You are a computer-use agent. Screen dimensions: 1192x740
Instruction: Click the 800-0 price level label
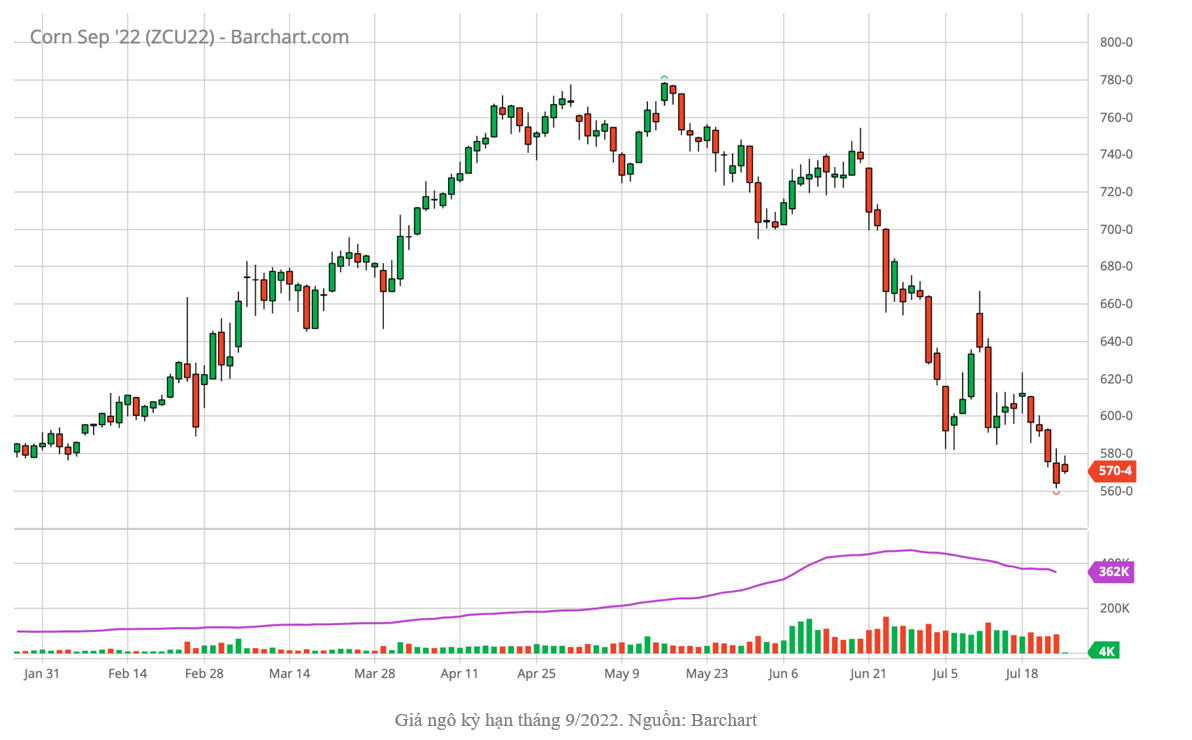[1115, 42]
